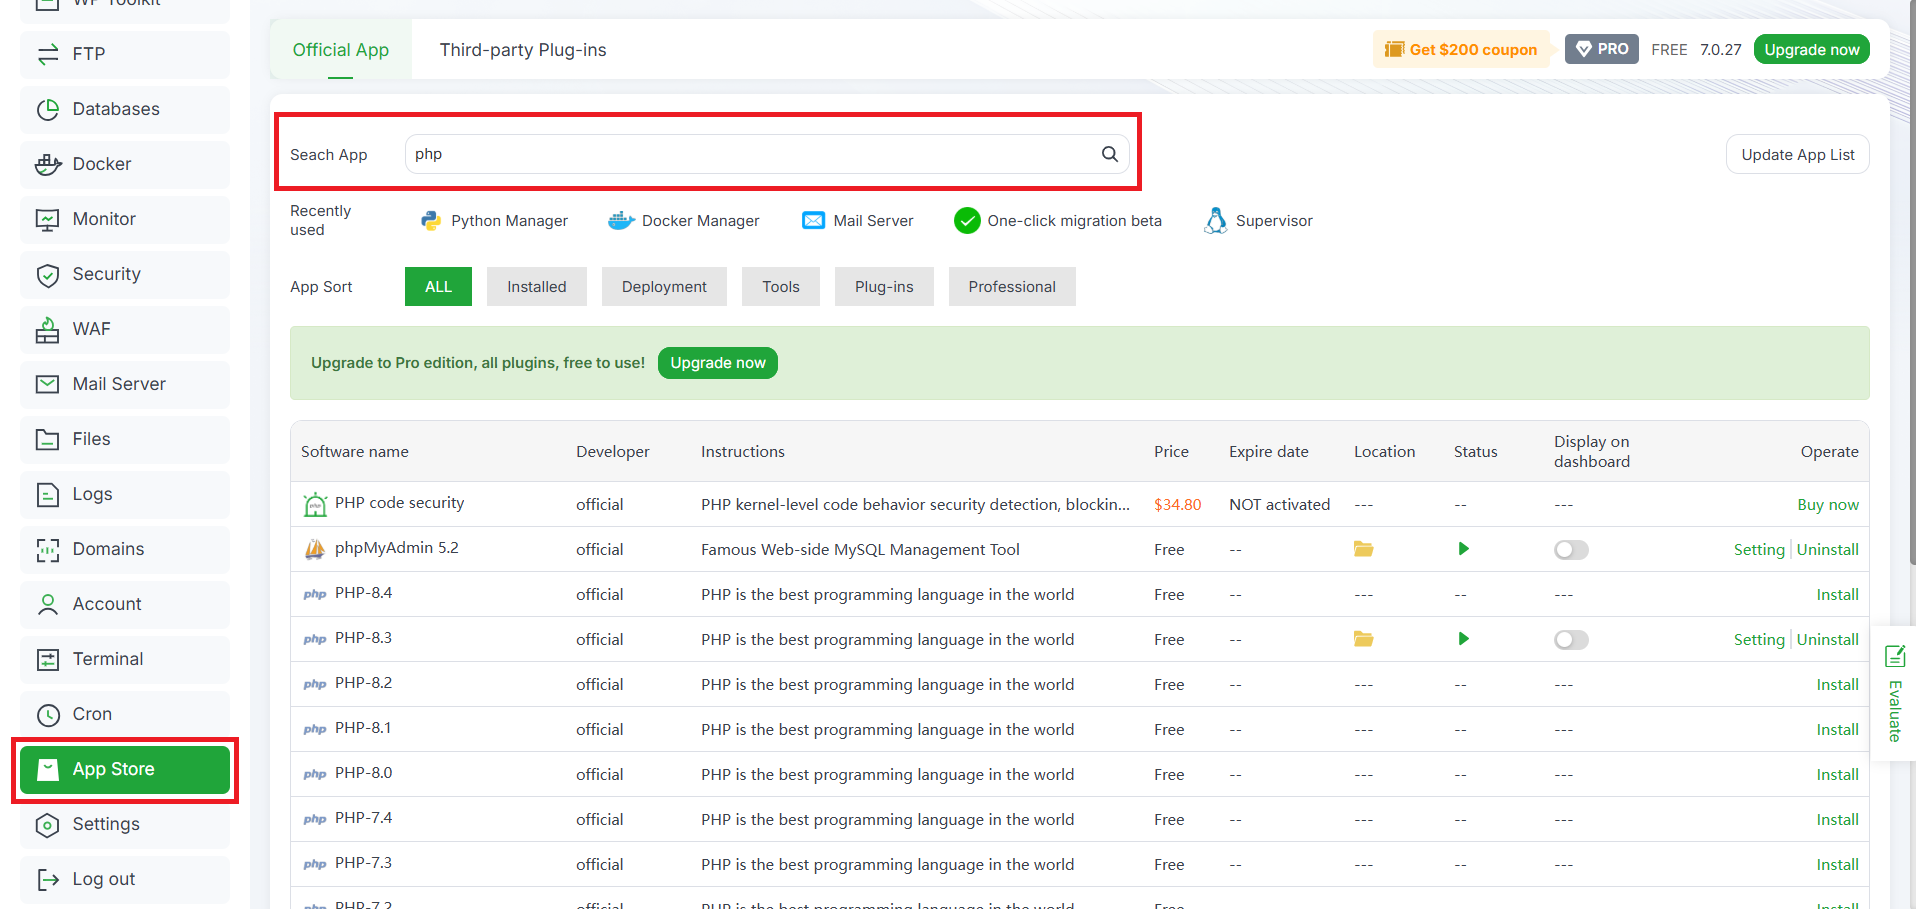Viewport: 1916px width, 909px height.
Task: Select the Tools app sort filter
Action: [781, 287]
